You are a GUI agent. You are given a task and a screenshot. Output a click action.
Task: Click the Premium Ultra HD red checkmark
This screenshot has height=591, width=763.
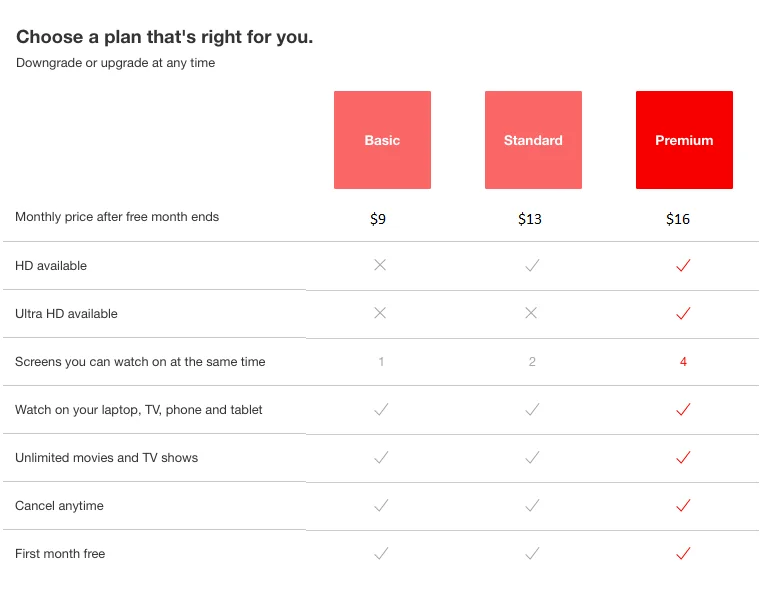pos(683,313)
